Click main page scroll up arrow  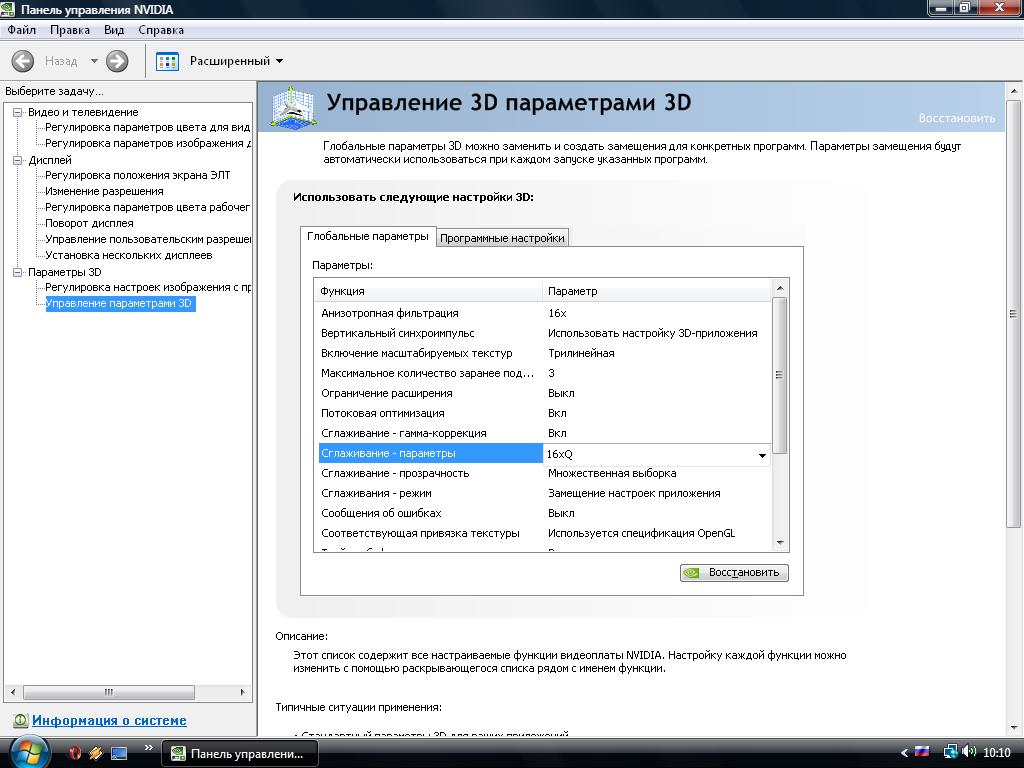pyautogui.click(x=1014, y=91)
